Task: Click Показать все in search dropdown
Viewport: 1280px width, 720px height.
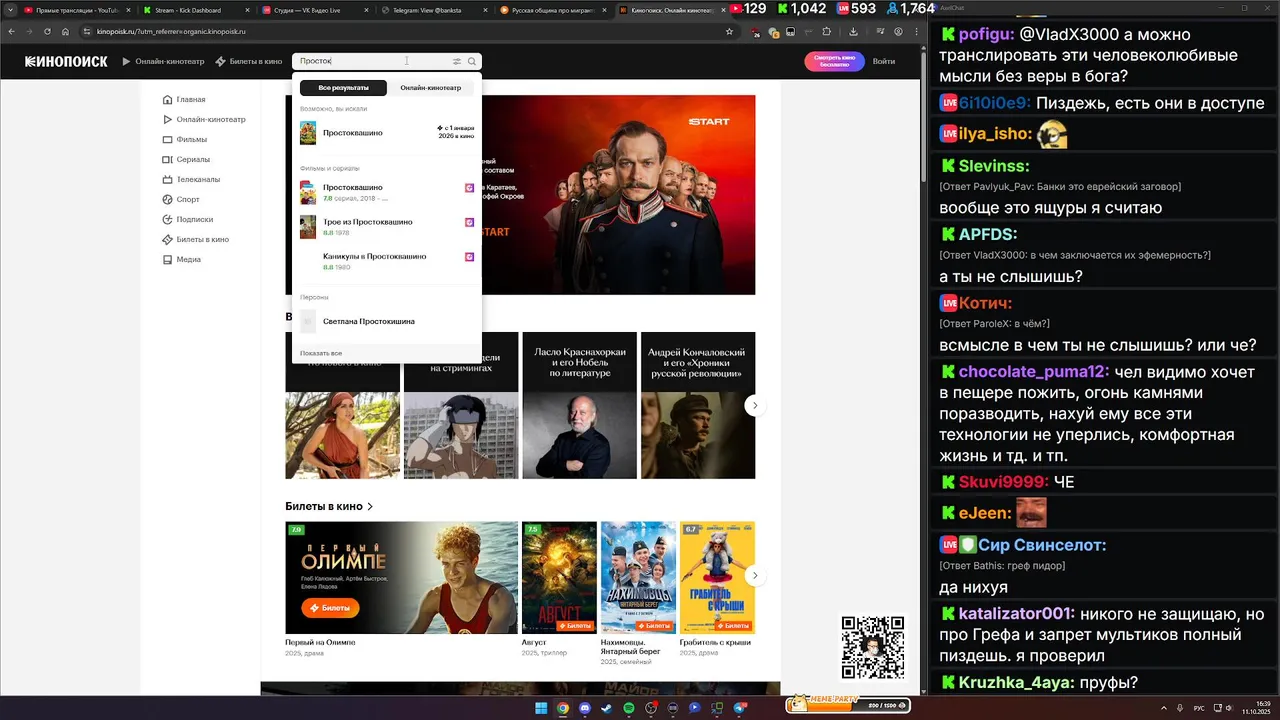Action: pyautogui.click(x=321, y=353)
